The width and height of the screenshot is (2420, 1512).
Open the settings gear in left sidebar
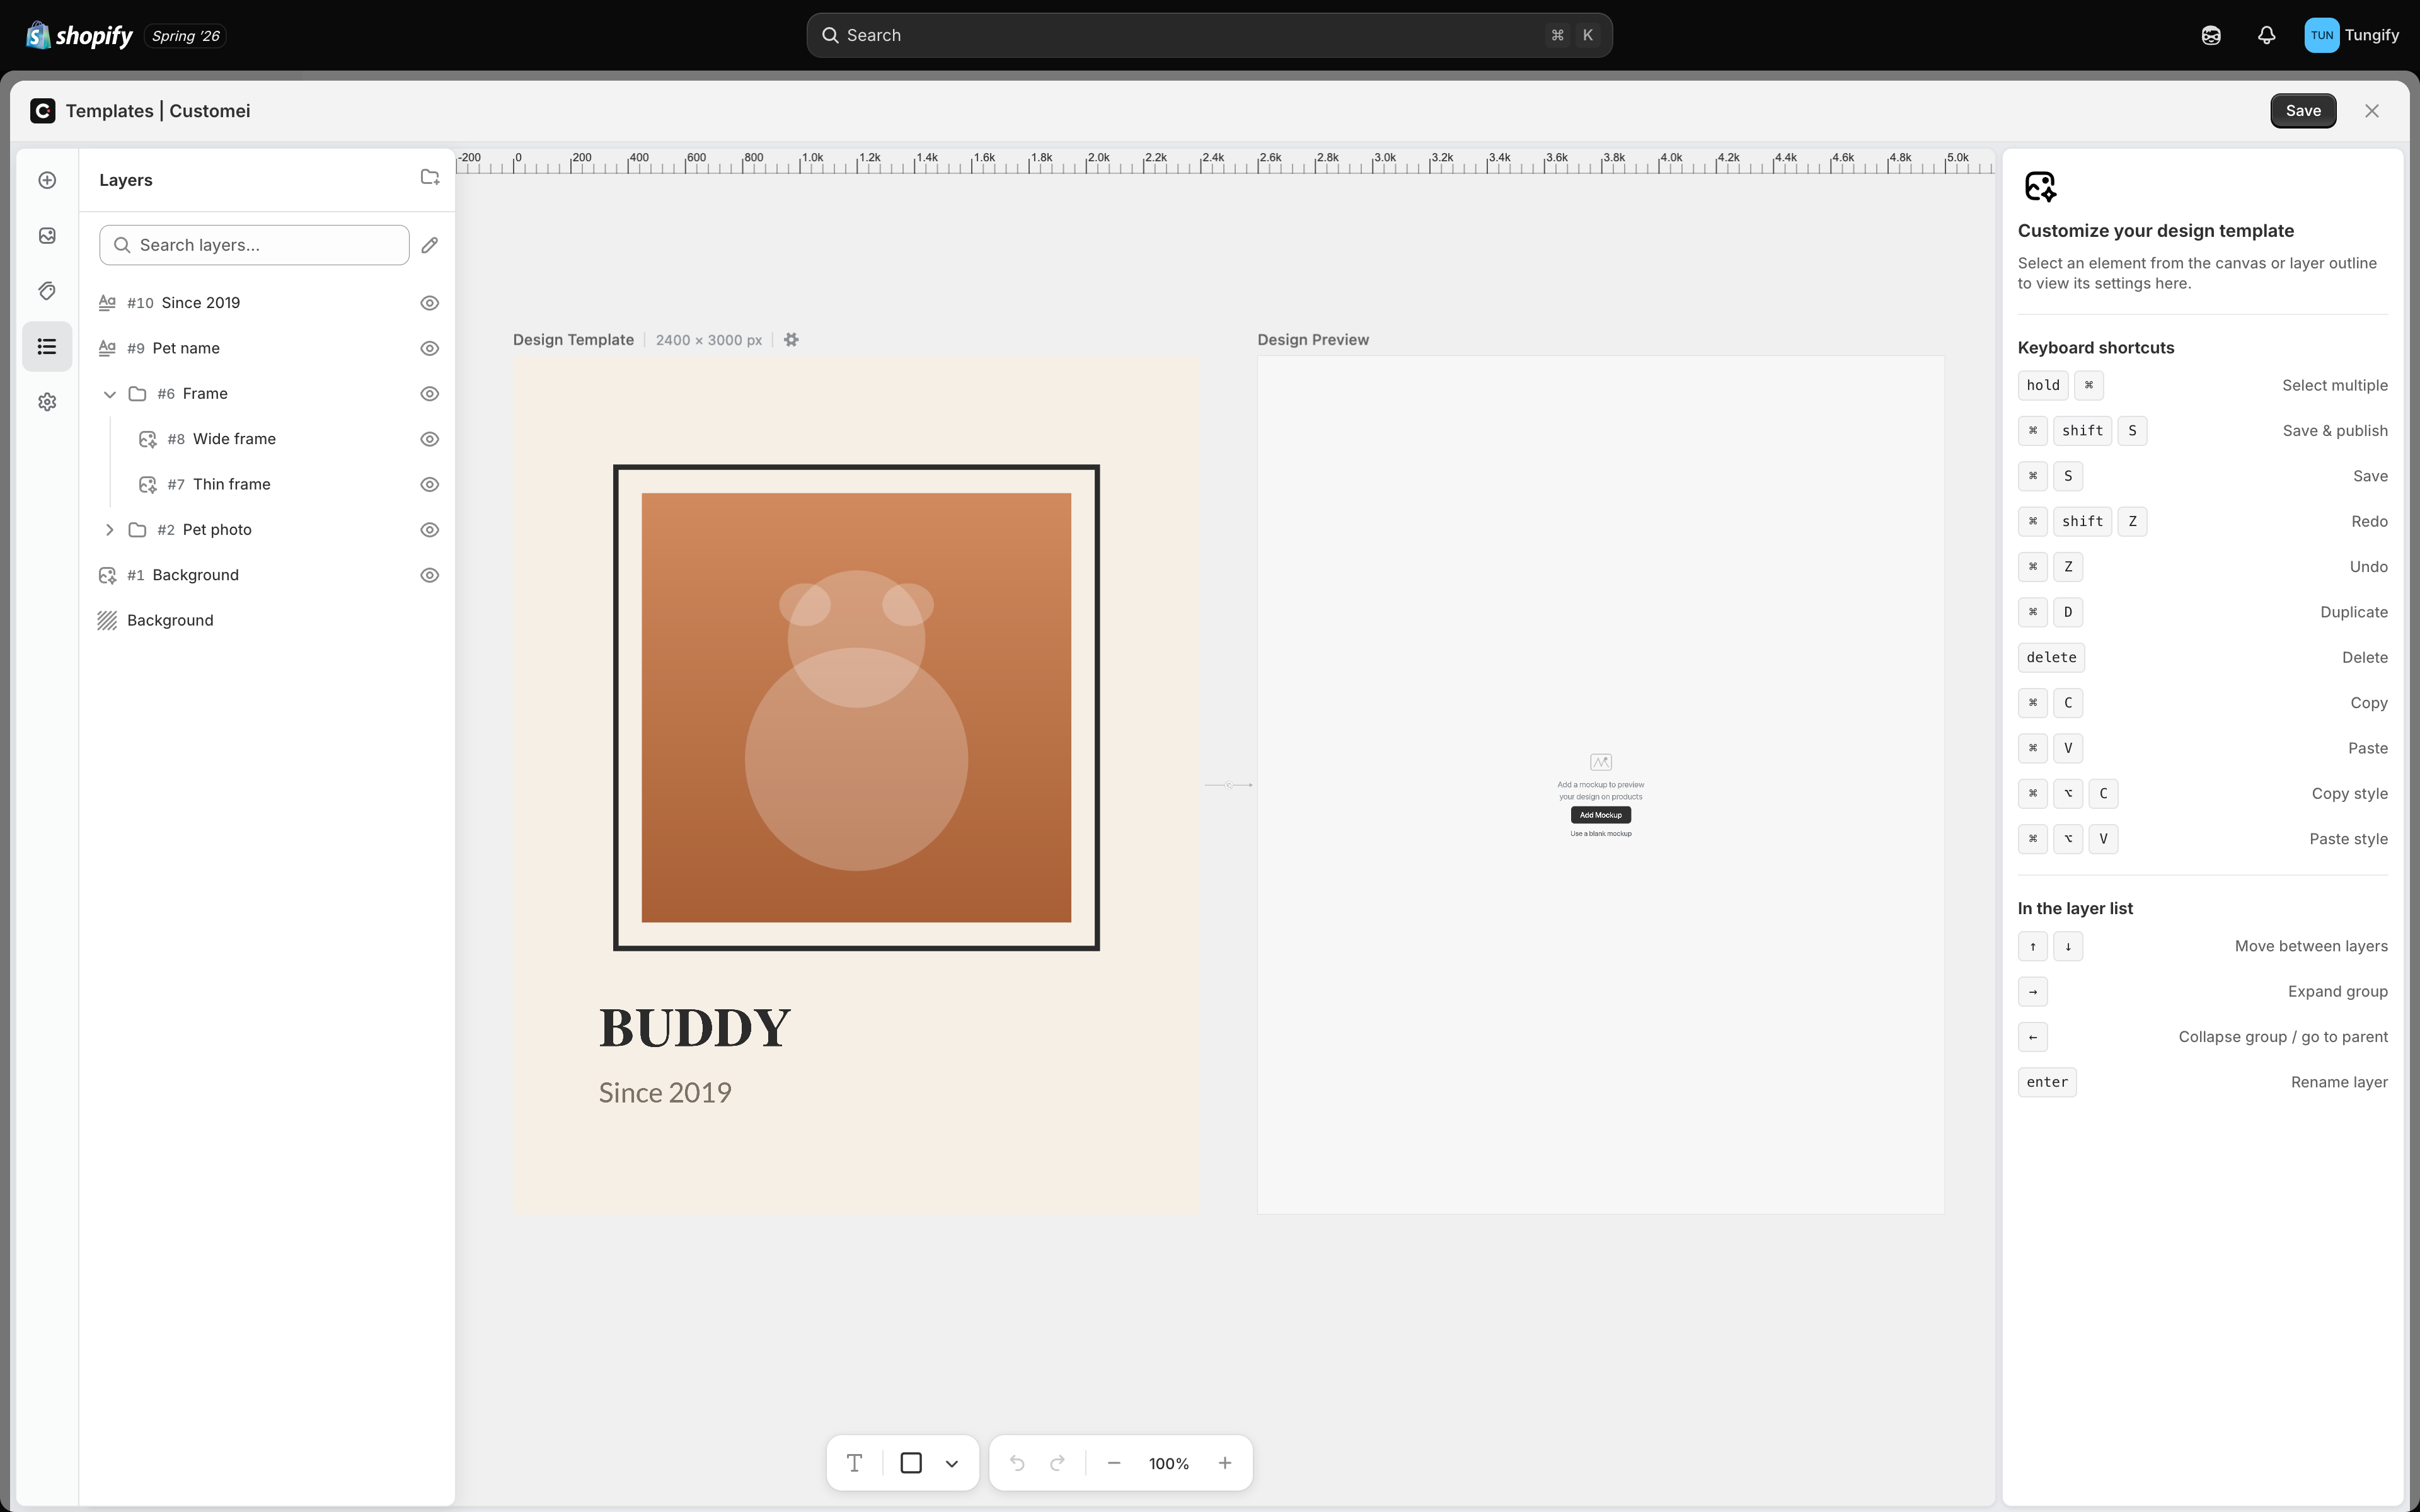(x=47, y=402)
